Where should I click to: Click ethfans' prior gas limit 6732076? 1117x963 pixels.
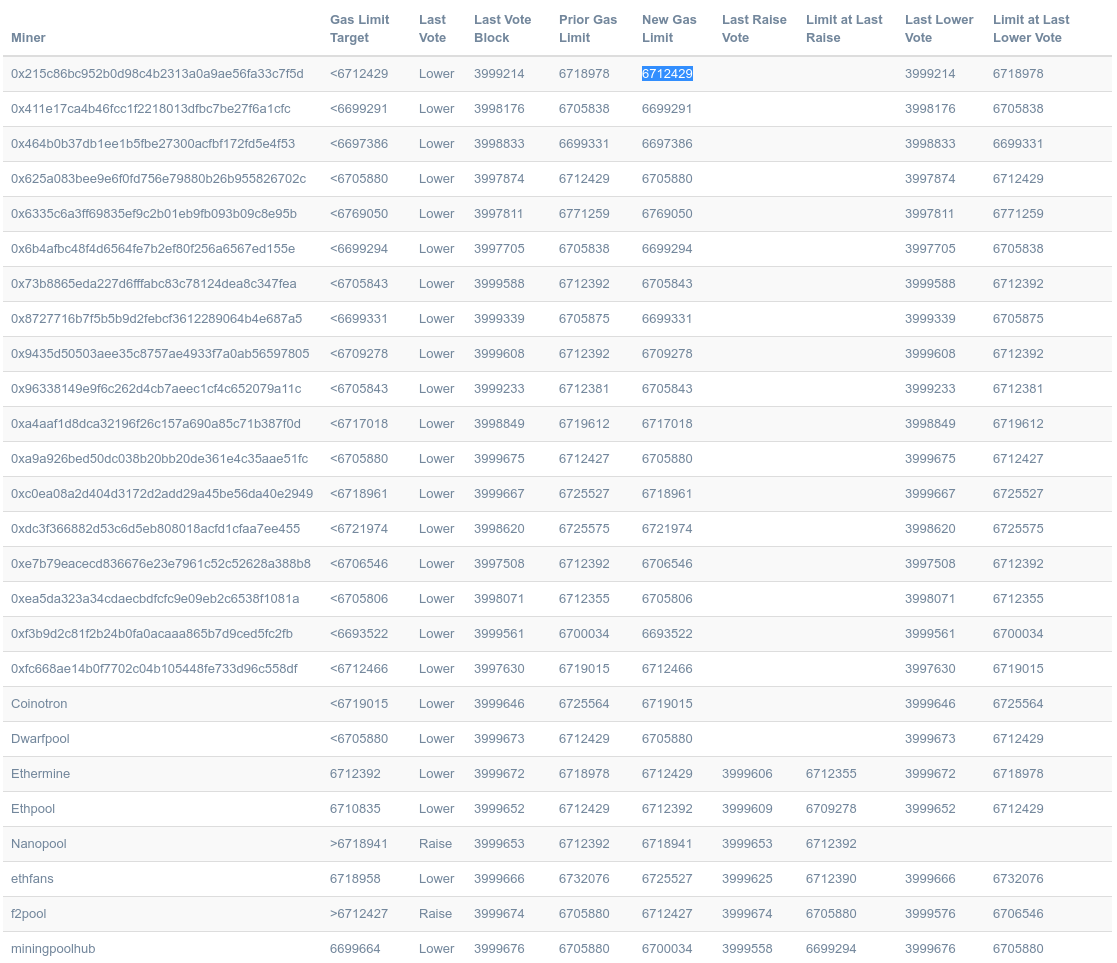pos(583,878)
